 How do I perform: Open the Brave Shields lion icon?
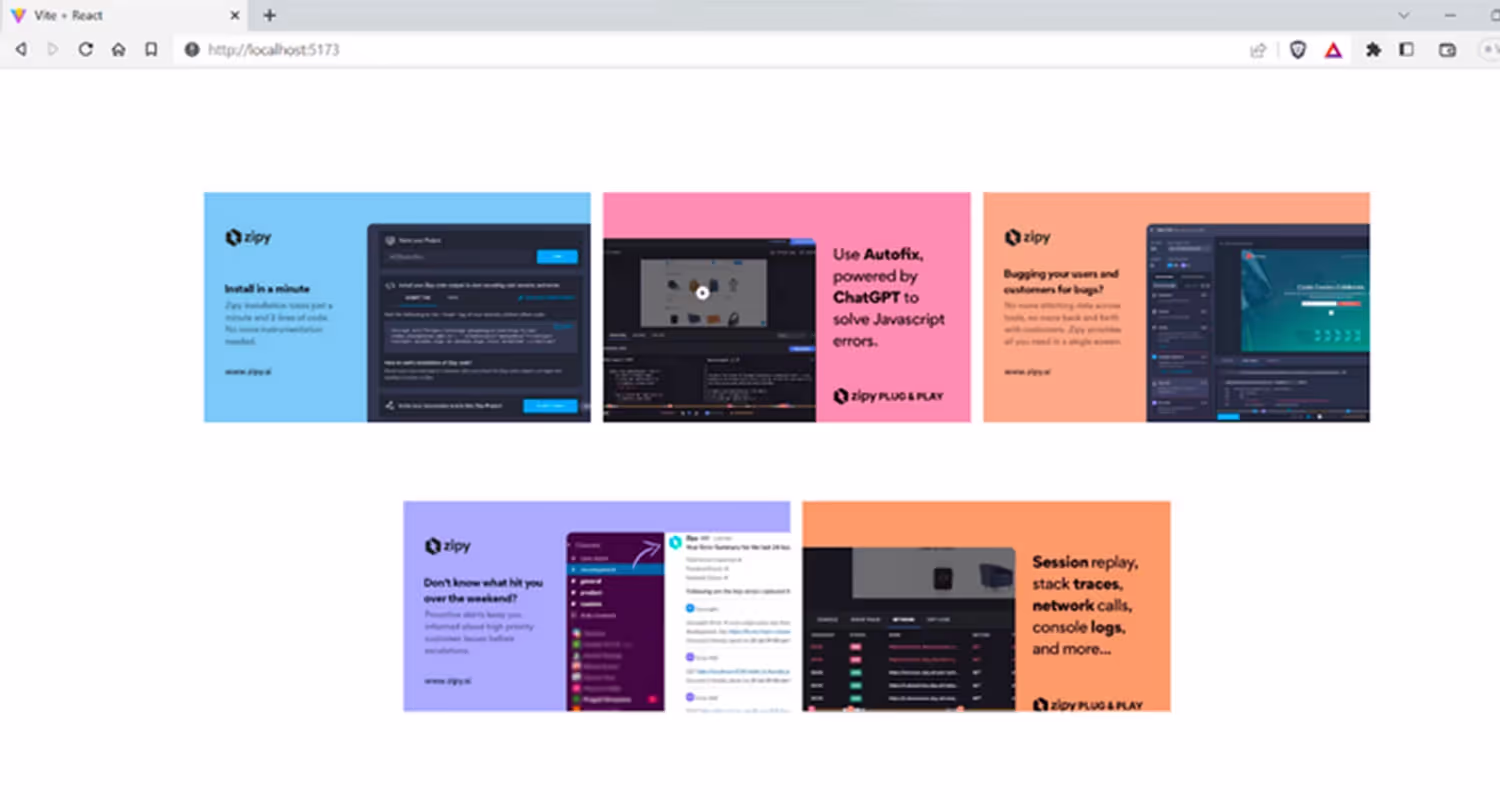1298,50
